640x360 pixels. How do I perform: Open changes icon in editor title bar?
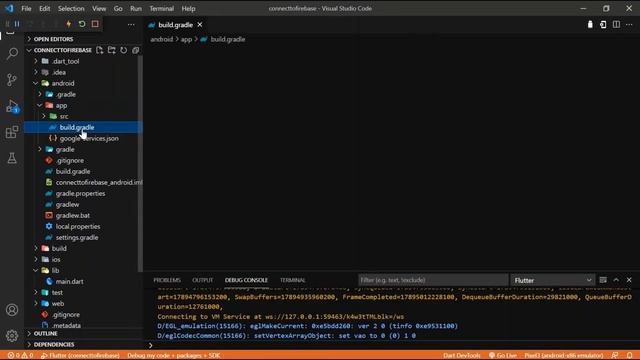(x=603, y=24)
